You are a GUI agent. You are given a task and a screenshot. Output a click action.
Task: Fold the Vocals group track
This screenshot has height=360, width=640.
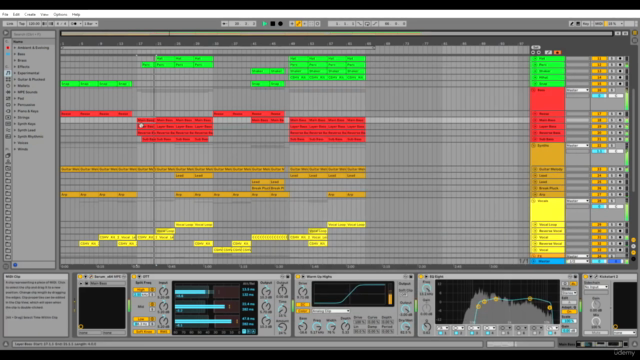pos(534,201)
